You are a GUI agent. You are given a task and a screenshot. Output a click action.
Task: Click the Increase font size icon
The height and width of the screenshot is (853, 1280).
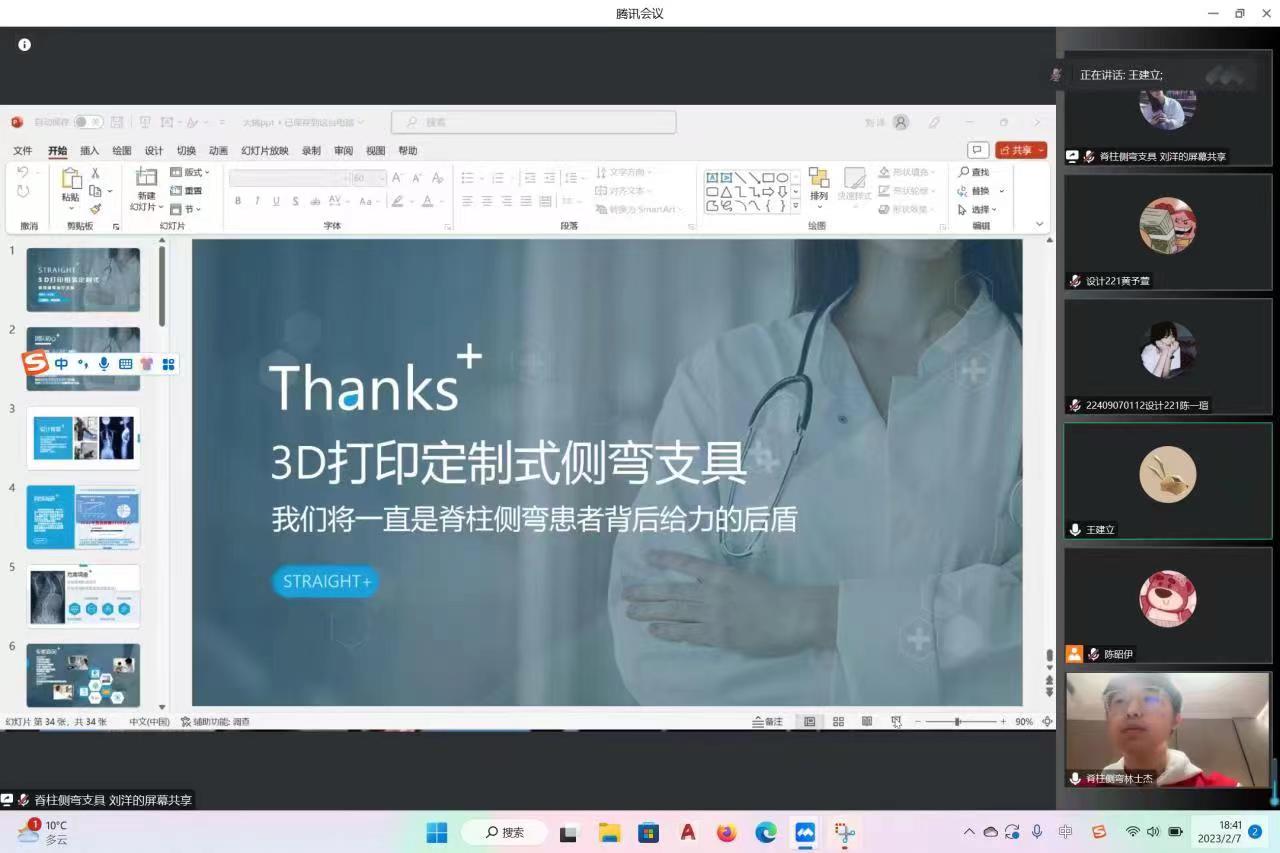[x=397, y=178]
